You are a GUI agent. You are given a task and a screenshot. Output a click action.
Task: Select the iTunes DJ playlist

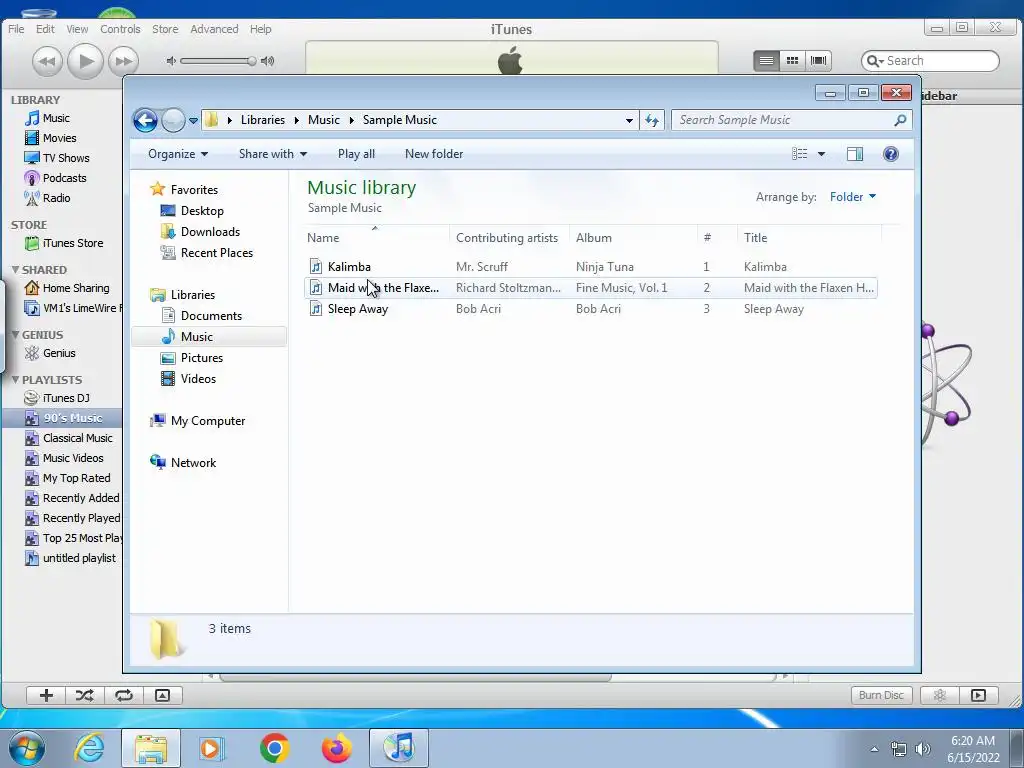click(x=66, y=398)
